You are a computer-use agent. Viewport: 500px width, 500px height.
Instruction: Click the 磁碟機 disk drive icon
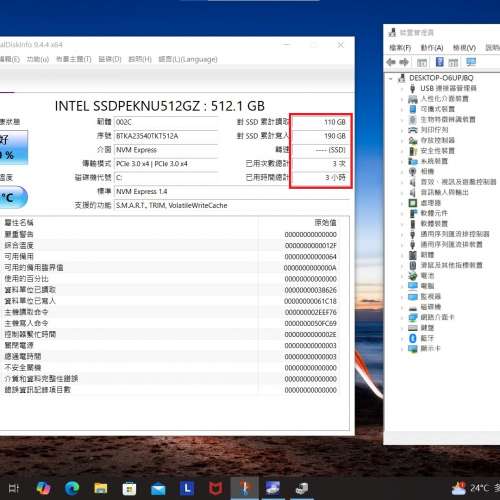point(413,308)
